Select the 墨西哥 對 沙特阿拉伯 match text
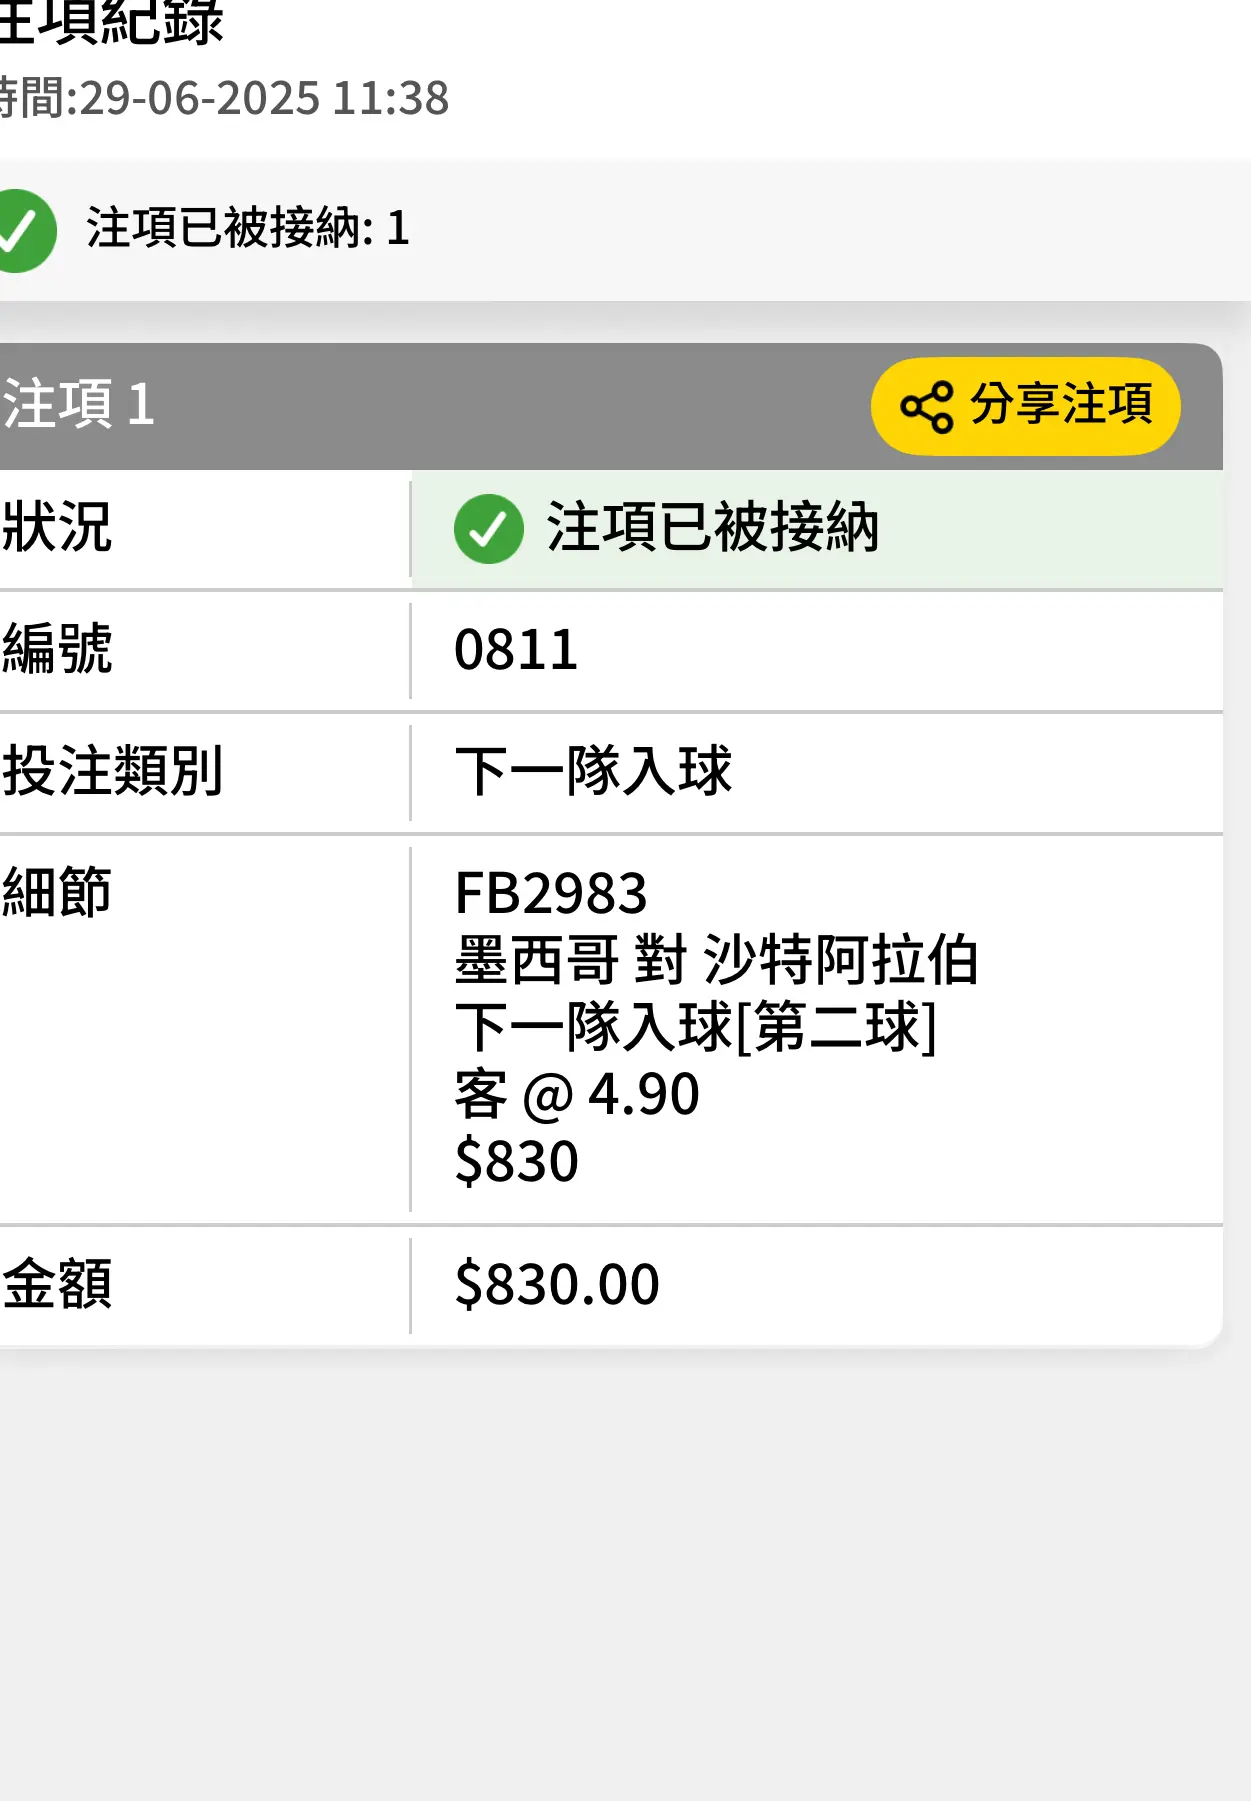 716,960
